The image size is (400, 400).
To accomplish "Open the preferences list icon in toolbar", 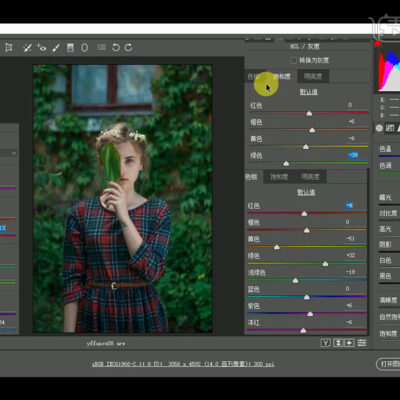I will [102, 47].
